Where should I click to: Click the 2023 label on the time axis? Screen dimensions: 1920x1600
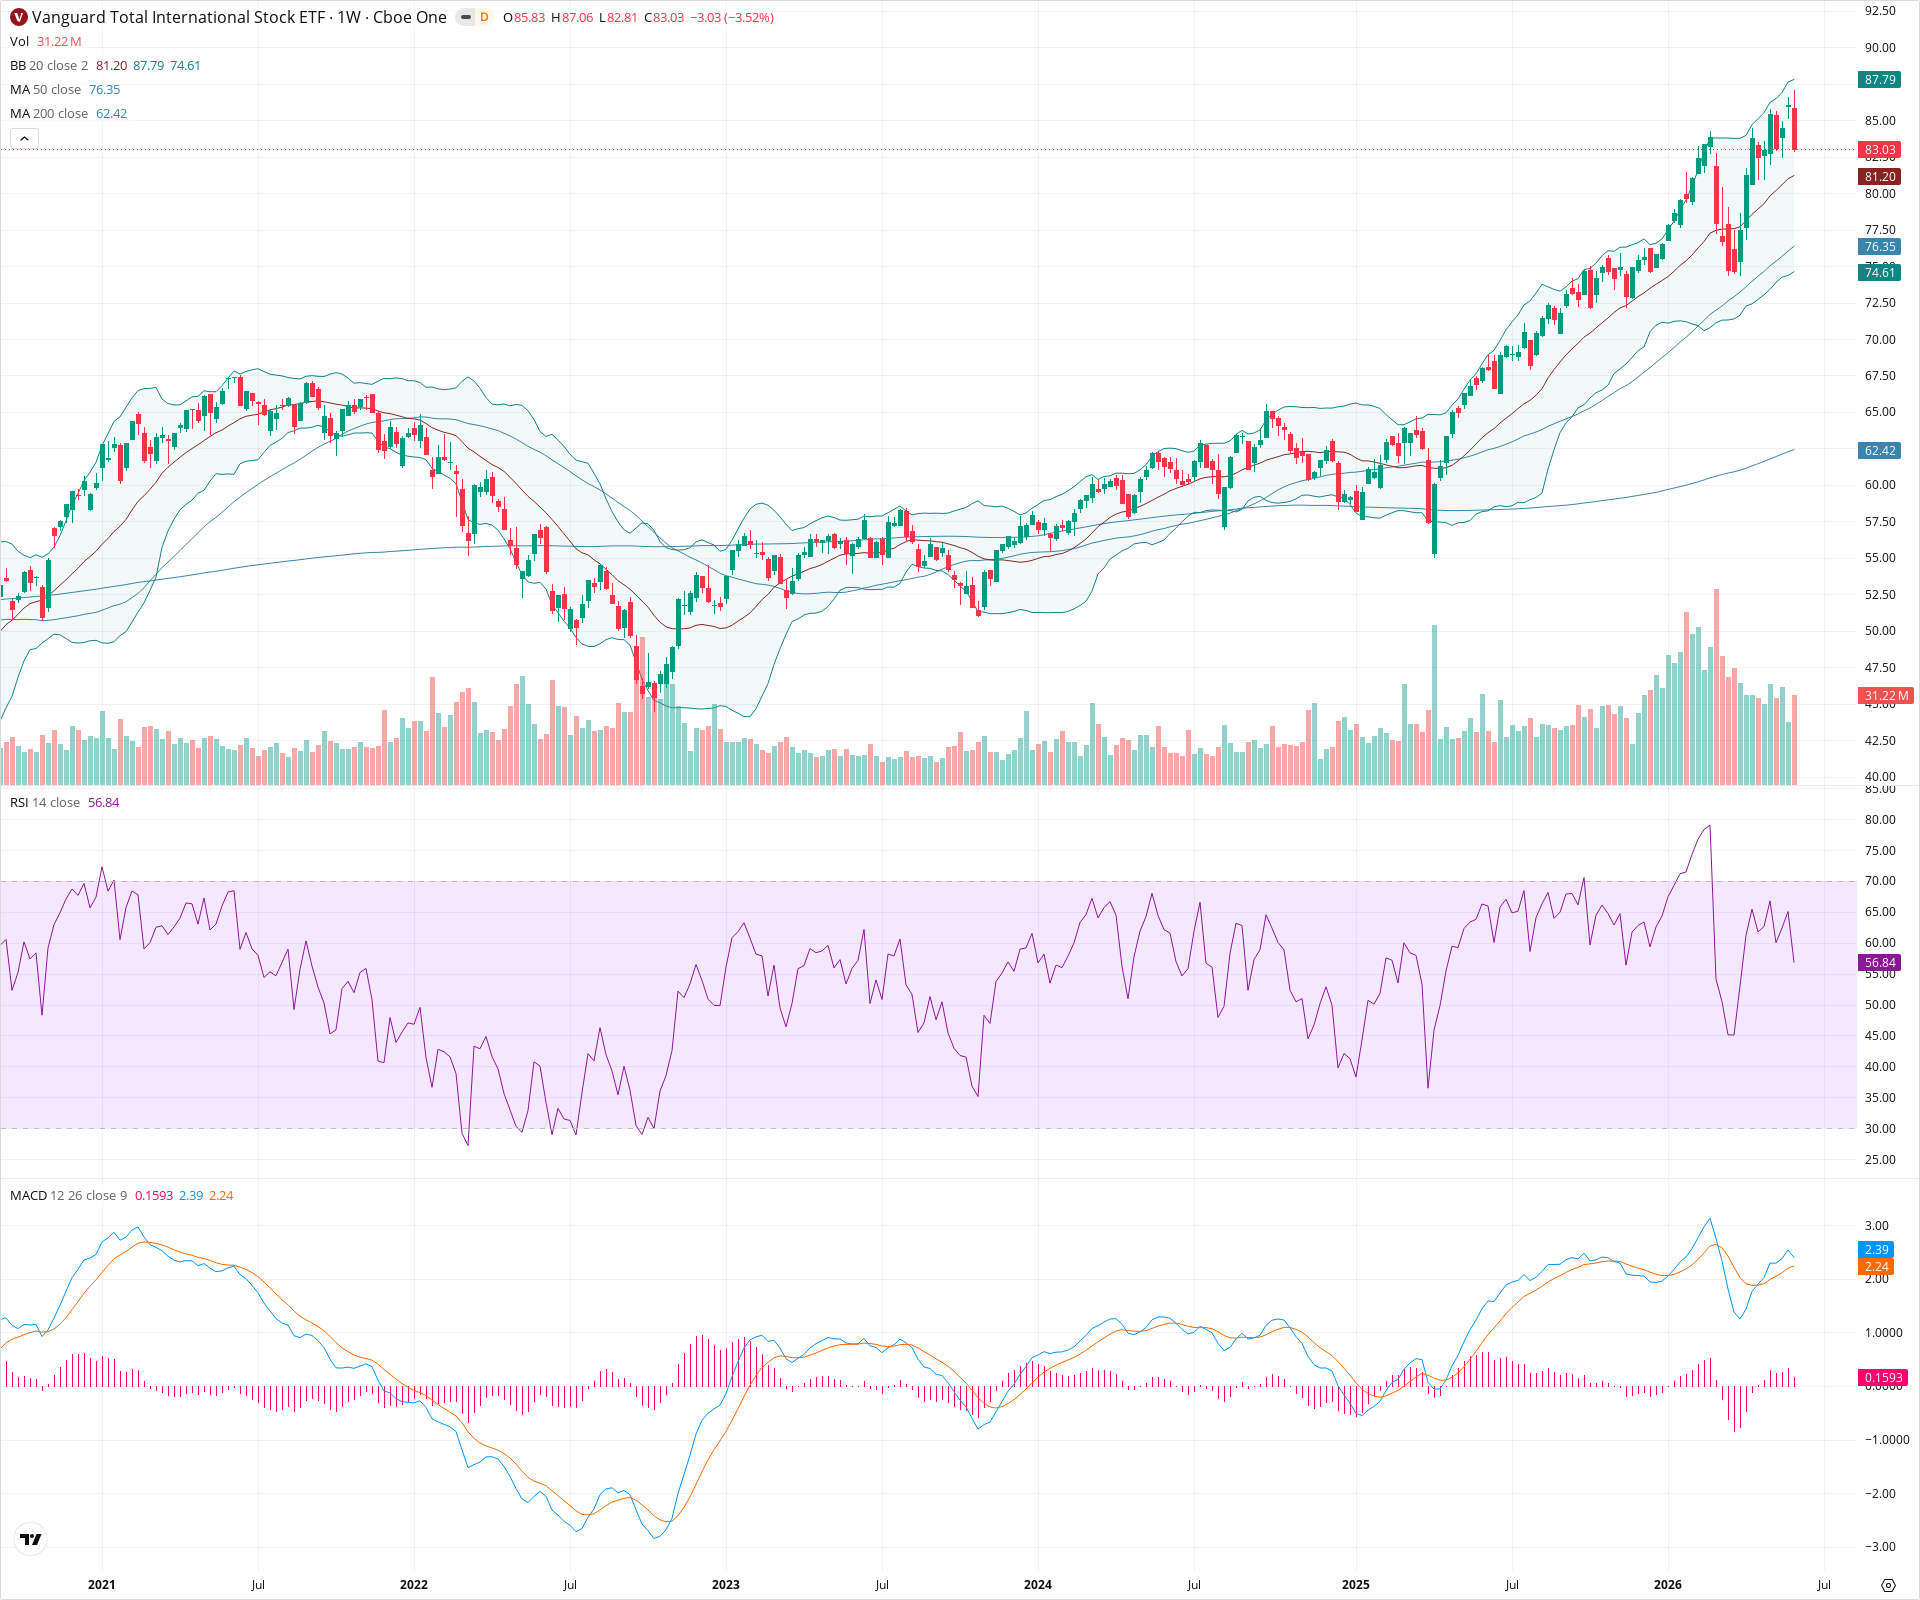point(725,1585)
